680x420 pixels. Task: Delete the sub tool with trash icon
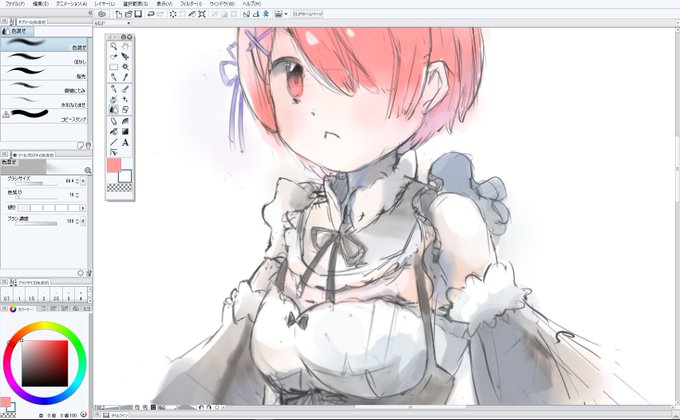click(x=88, y=145)
